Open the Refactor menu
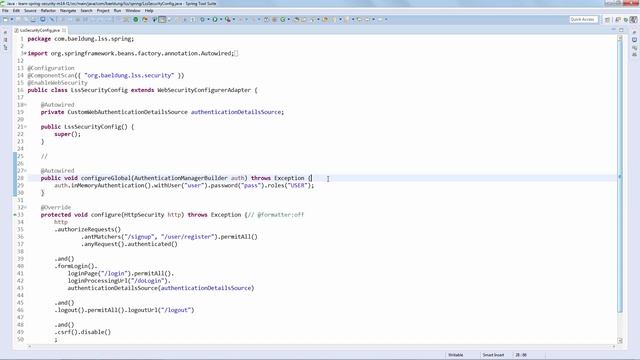The width and height of the screenshot is (640, 360). [48, 11]
